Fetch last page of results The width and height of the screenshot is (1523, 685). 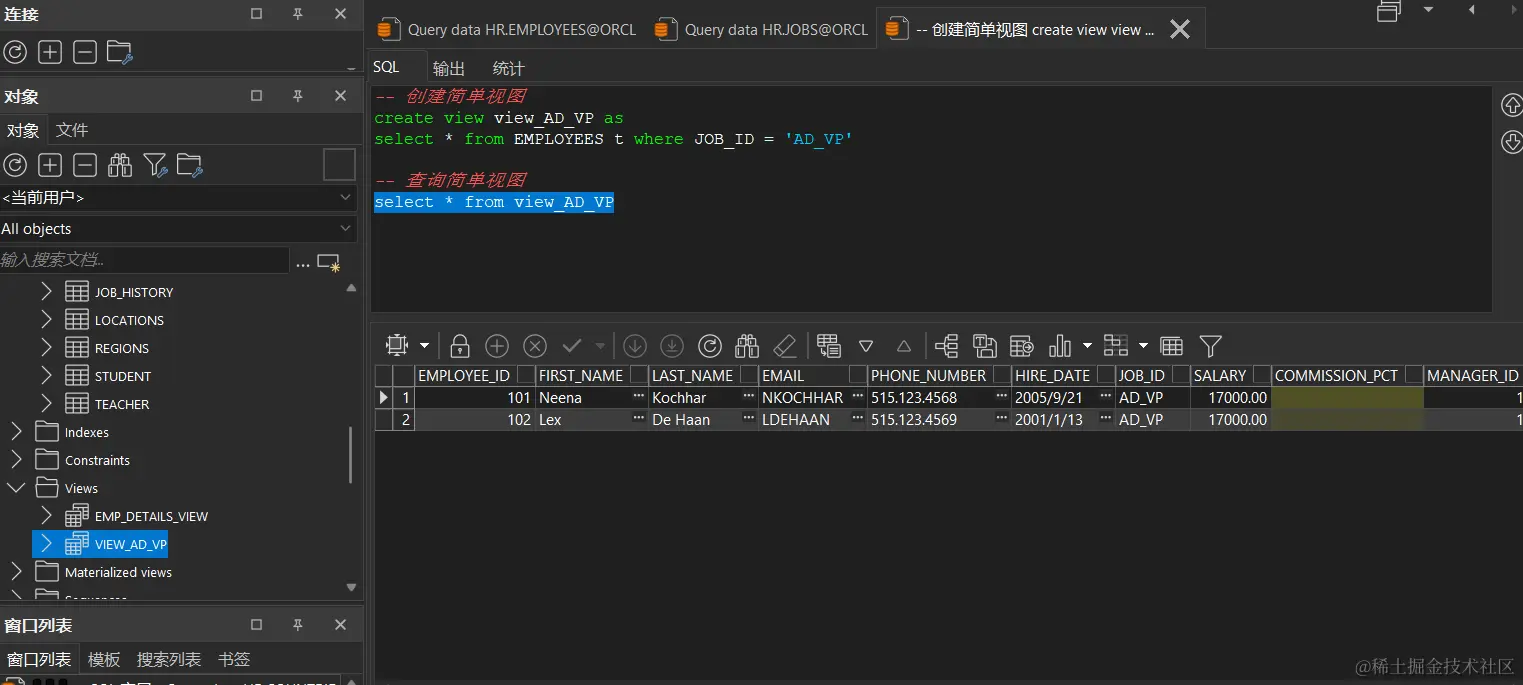[672, 346]
